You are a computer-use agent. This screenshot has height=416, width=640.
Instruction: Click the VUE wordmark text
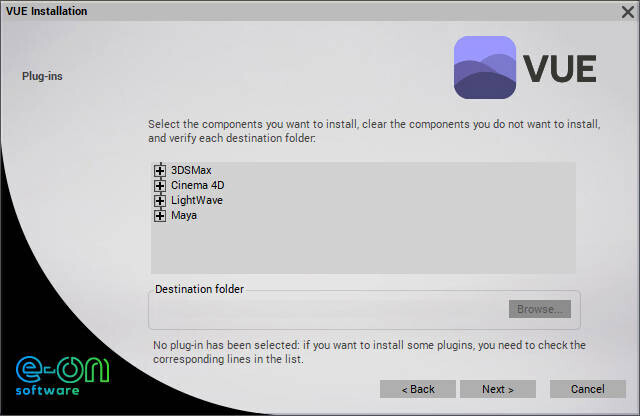[x=561, y=69]
